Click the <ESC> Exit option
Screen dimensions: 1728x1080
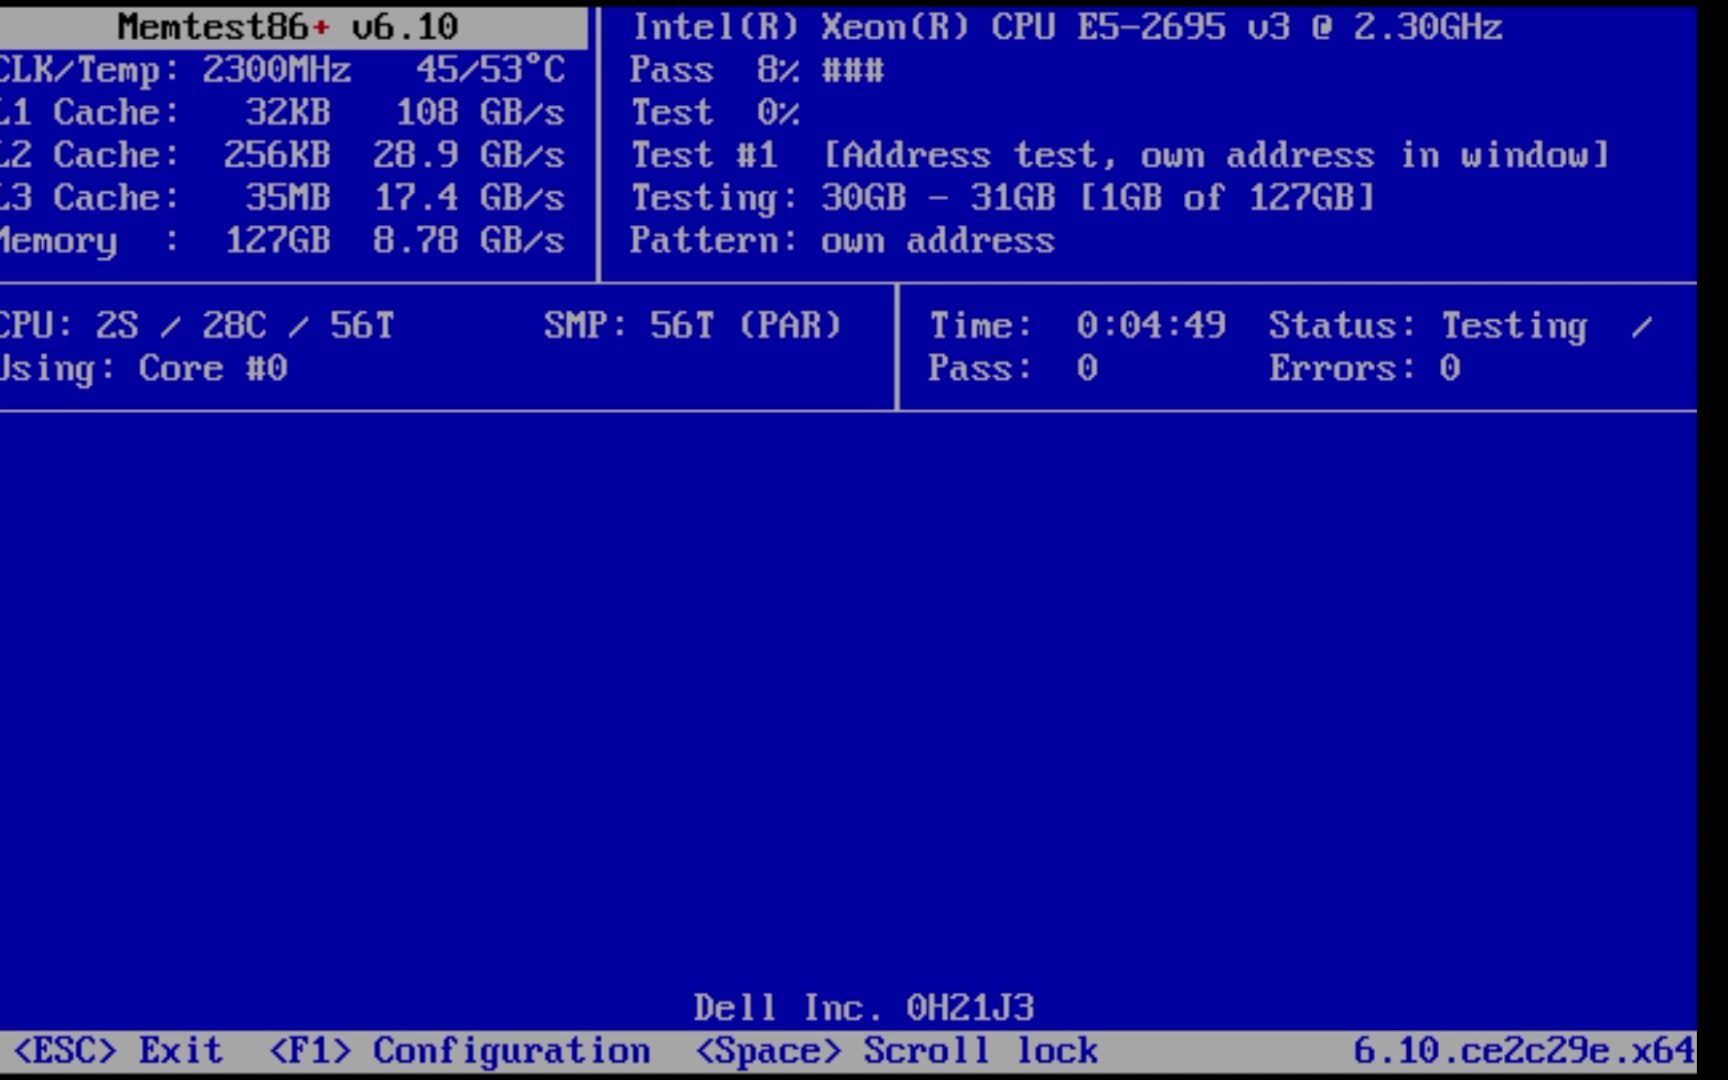click(117, 1051)
